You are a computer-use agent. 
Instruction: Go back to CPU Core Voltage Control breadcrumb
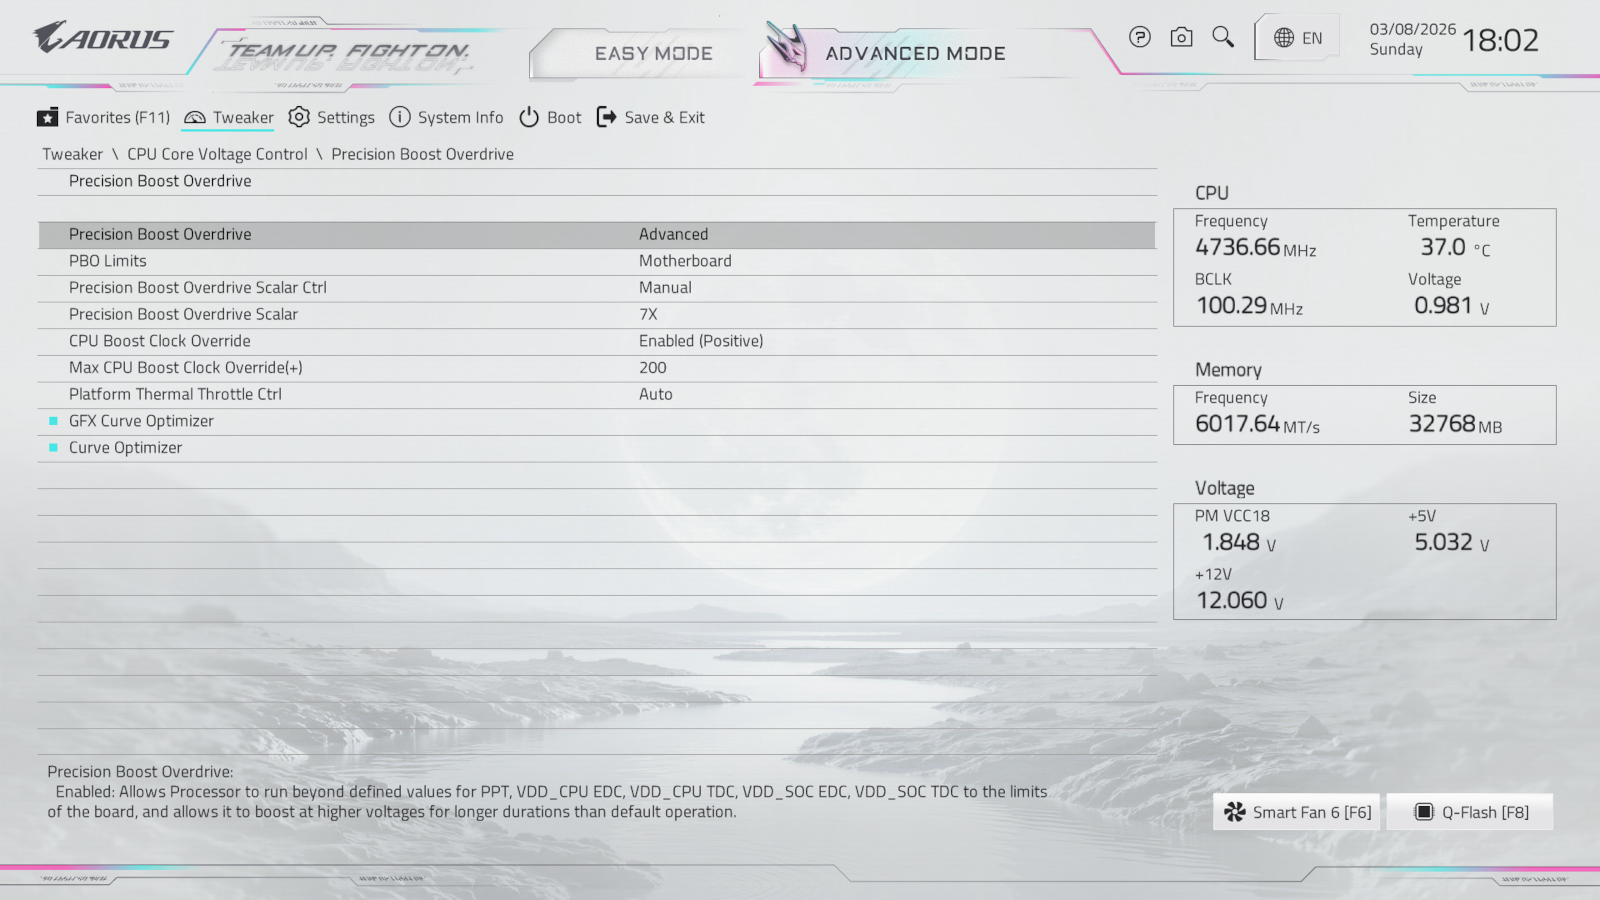[217, 154]
